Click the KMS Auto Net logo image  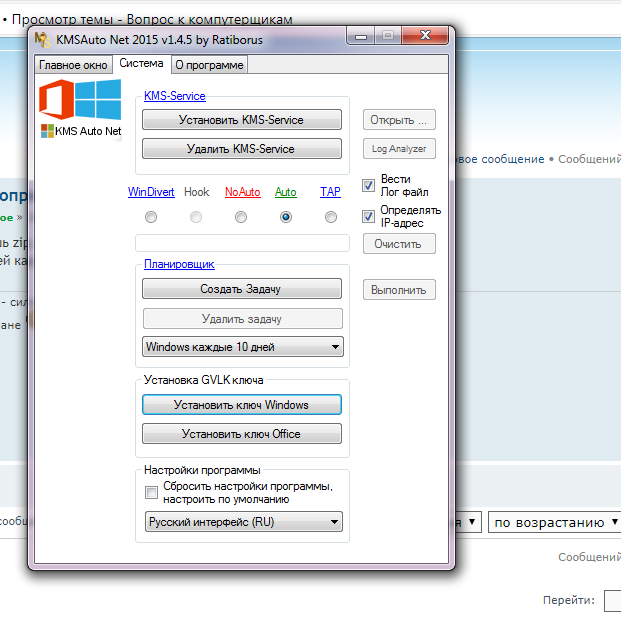click(80, 109)
